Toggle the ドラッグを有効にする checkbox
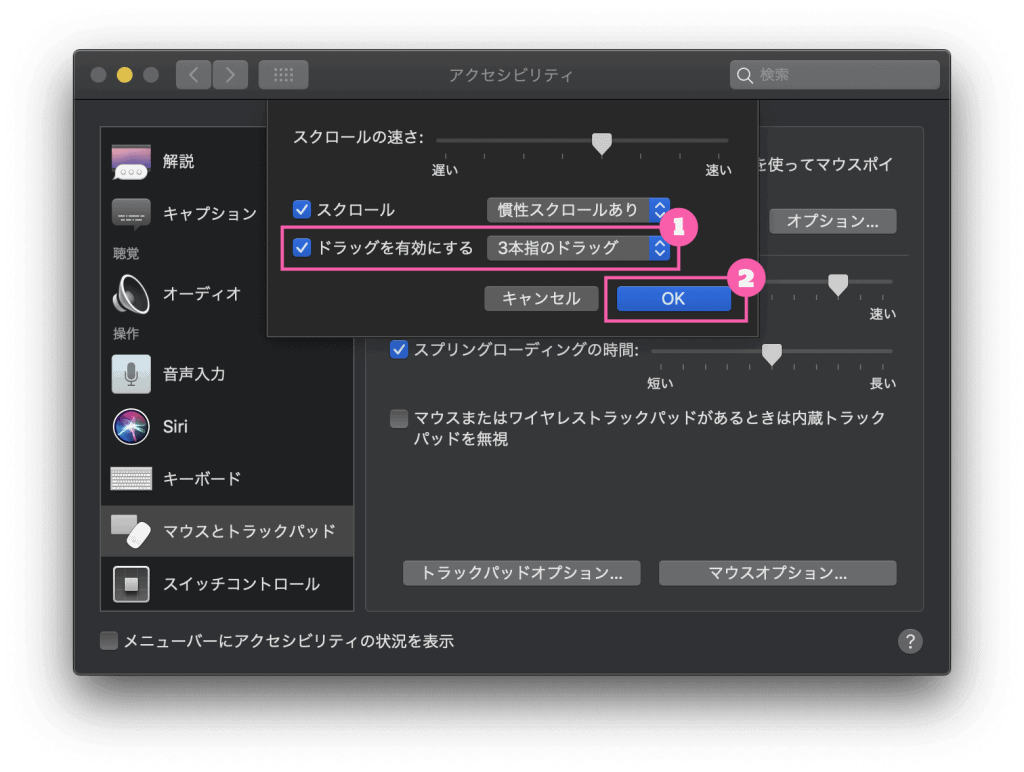 (302, 248)
